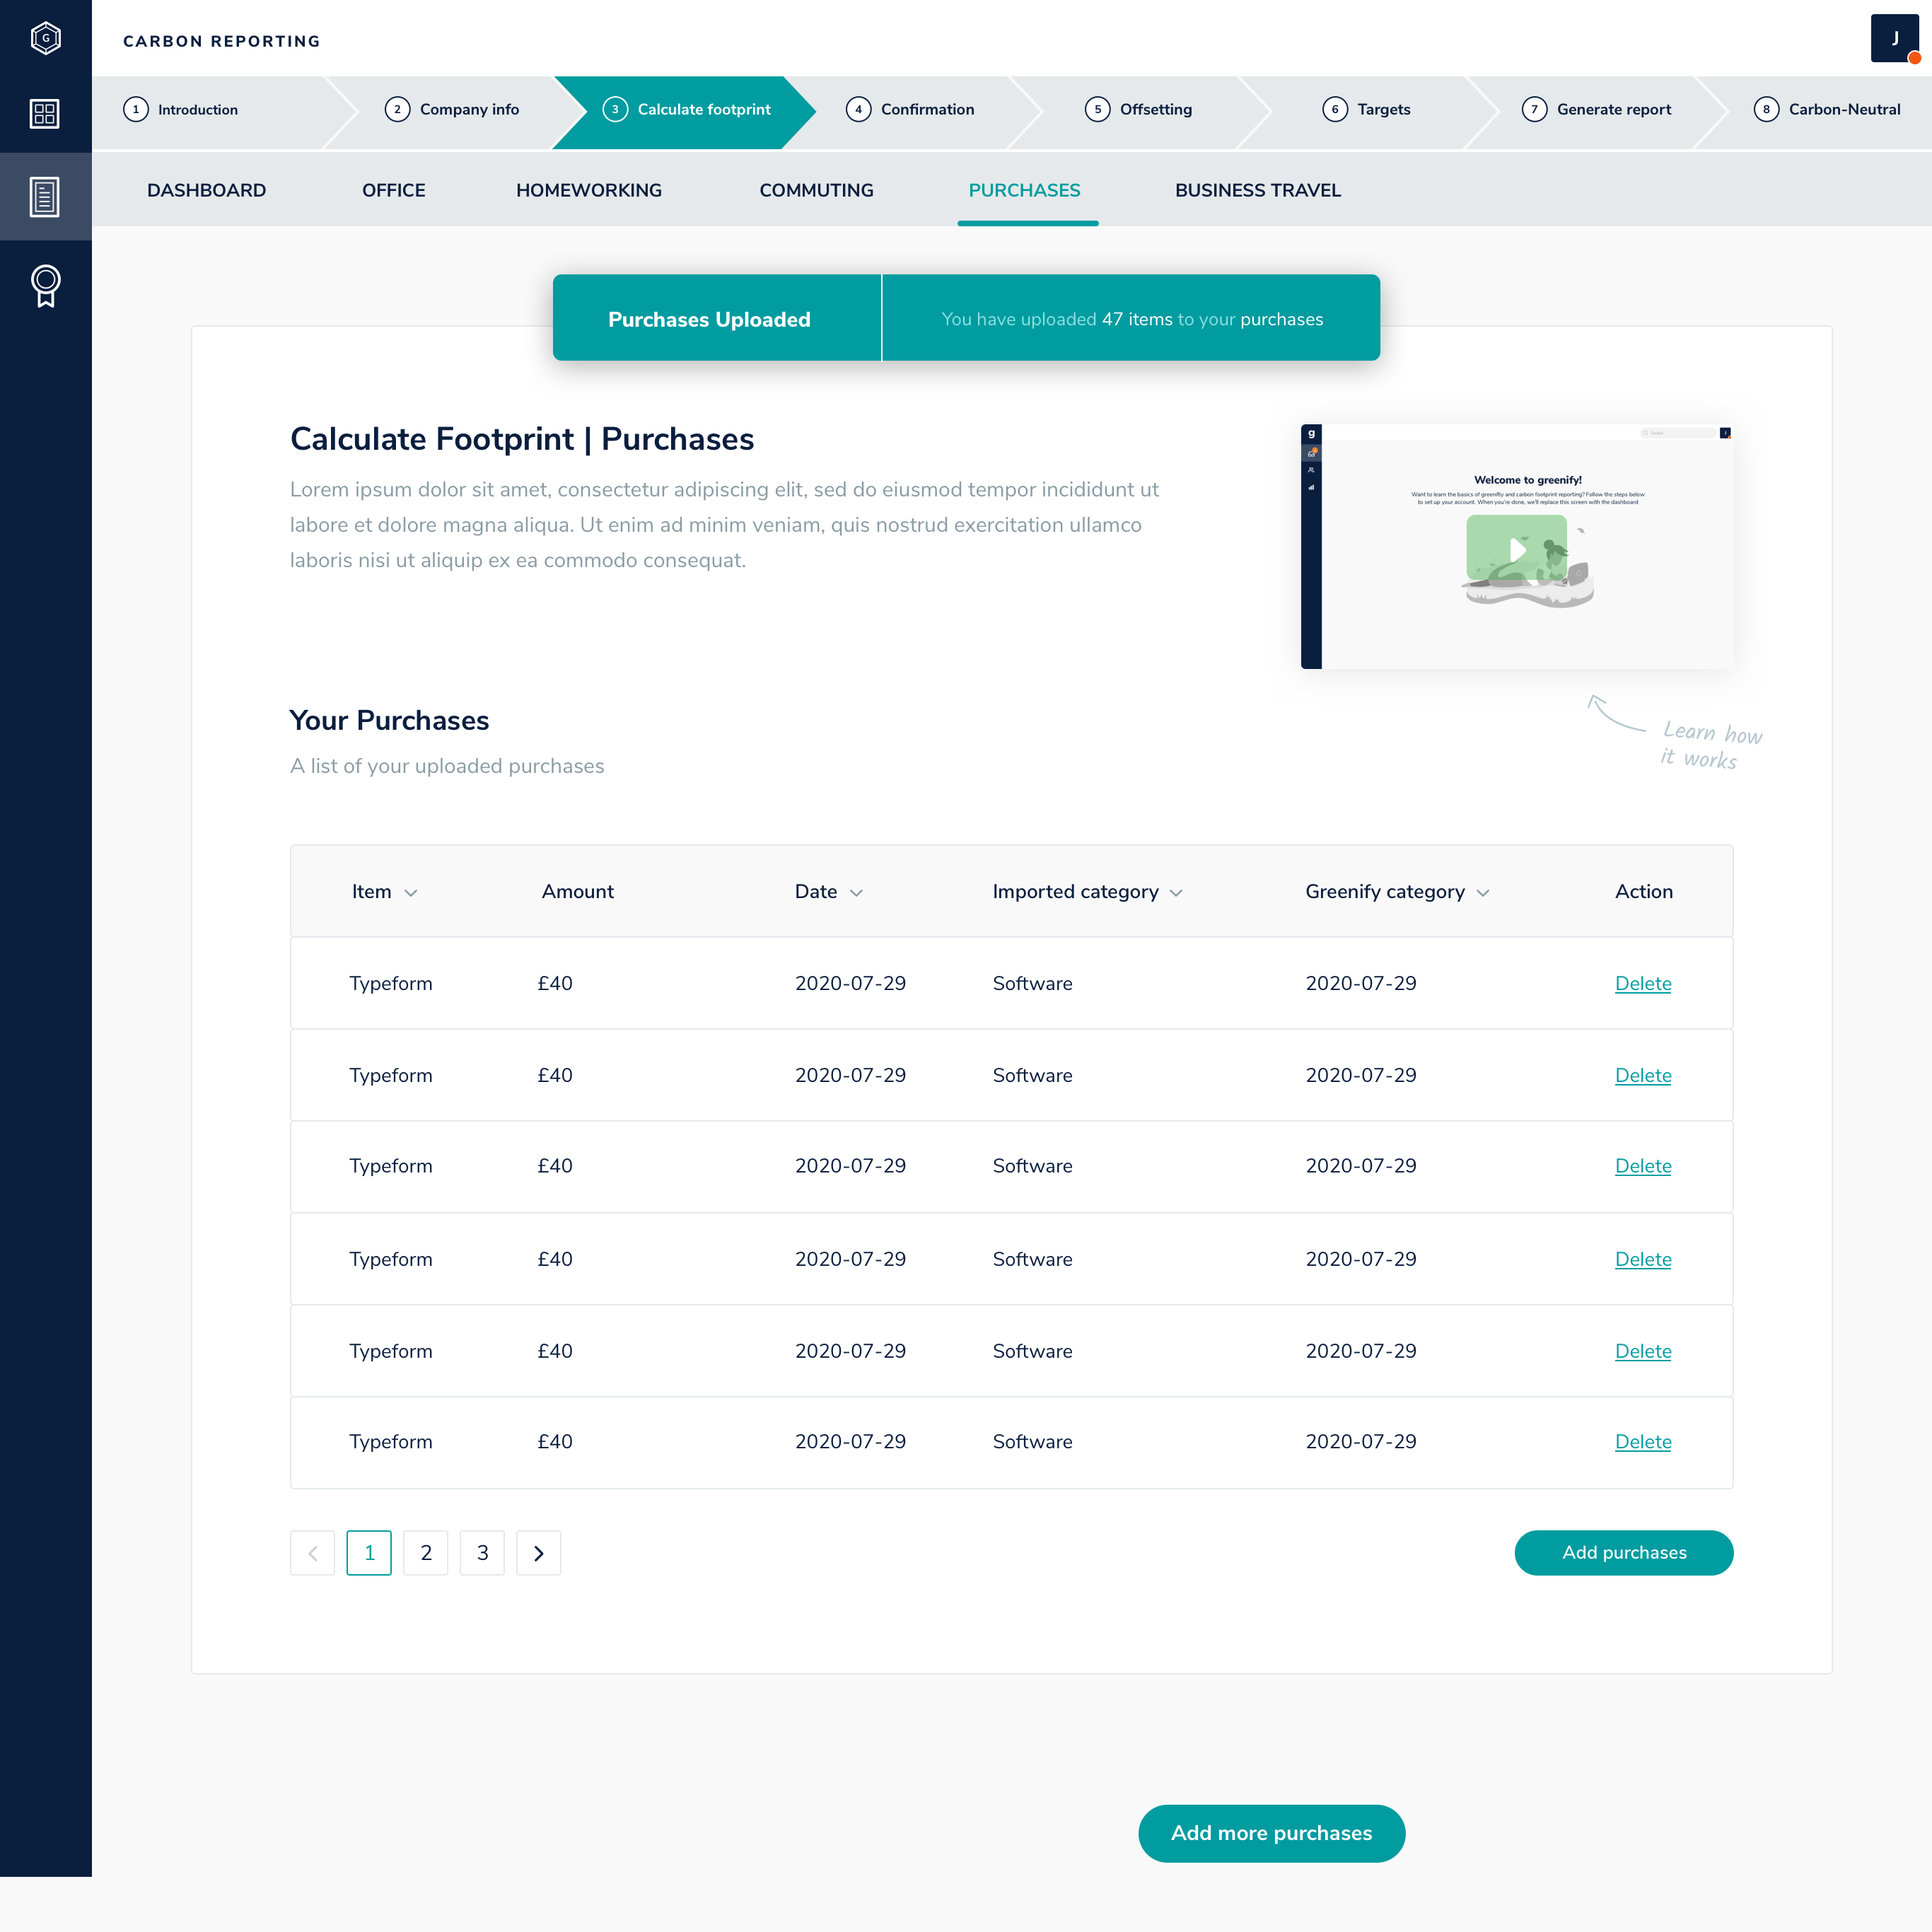Select pagination page 1

click(369, 1553)
